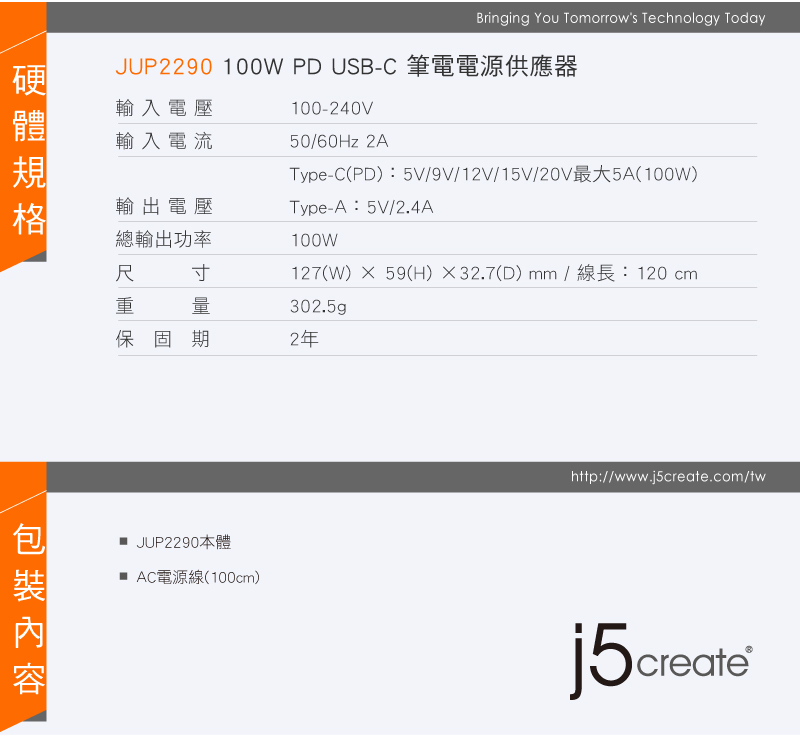Click the 輸入電流 row label
Screen dimensions: 800x738
click(164, 141)
